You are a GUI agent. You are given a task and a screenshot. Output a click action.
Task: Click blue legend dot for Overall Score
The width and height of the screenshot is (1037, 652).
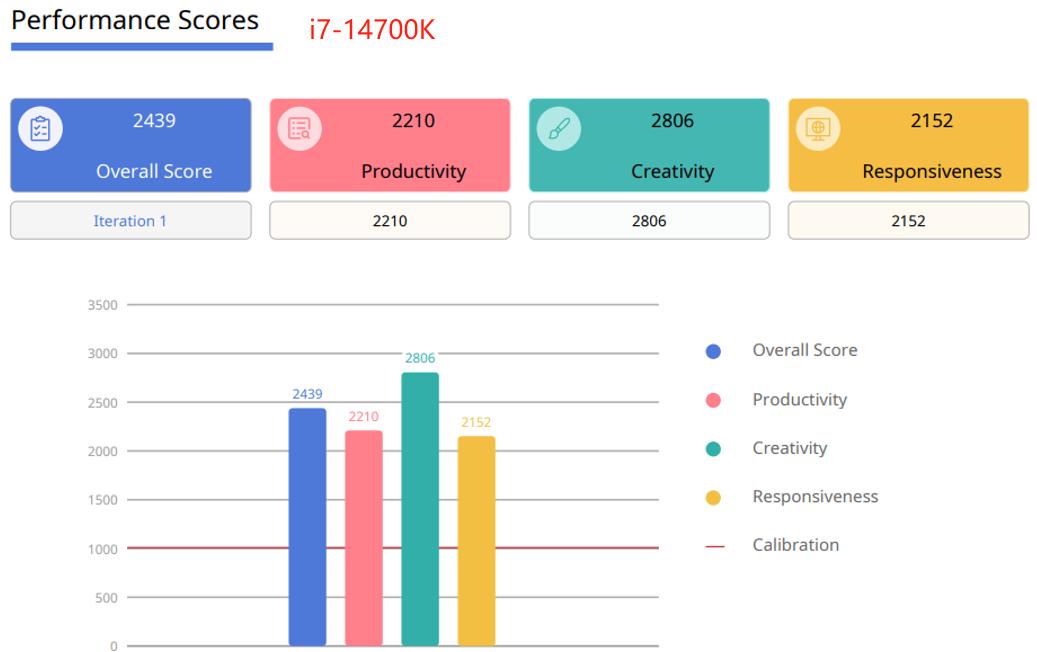[713, 351]
